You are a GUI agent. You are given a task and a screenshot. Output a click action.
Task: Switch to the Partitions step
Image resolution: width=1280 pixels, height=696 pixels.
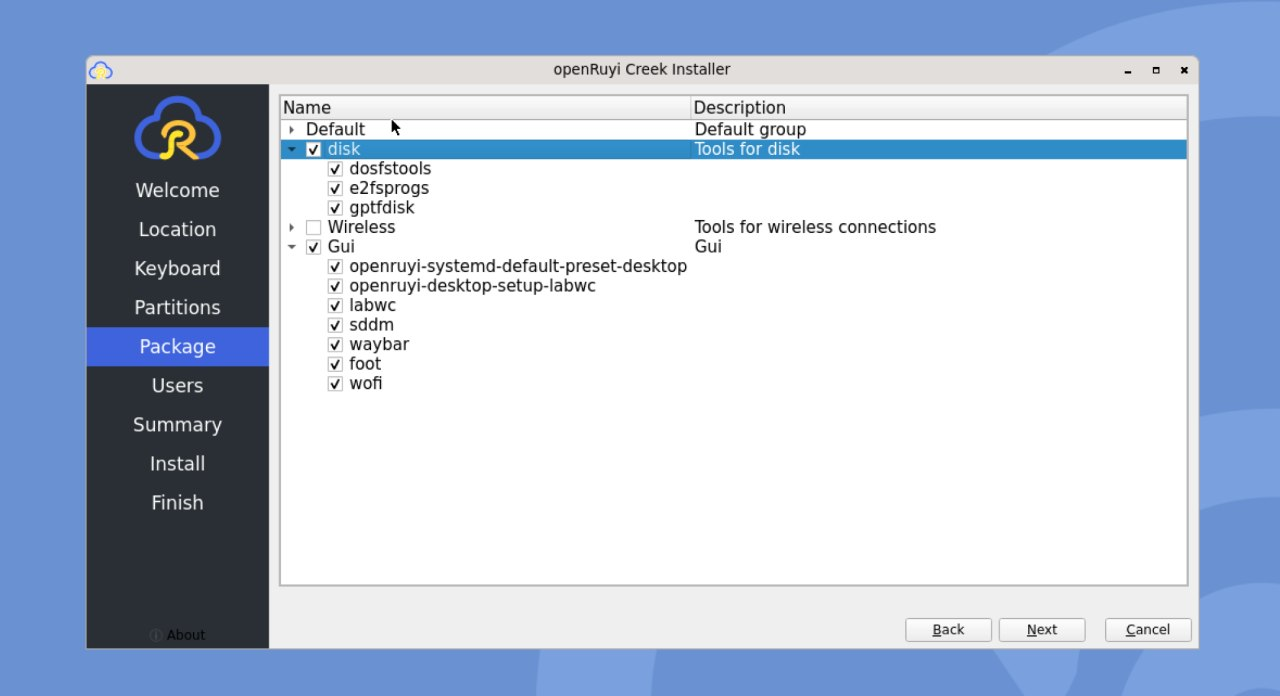[x=177, y=307]
